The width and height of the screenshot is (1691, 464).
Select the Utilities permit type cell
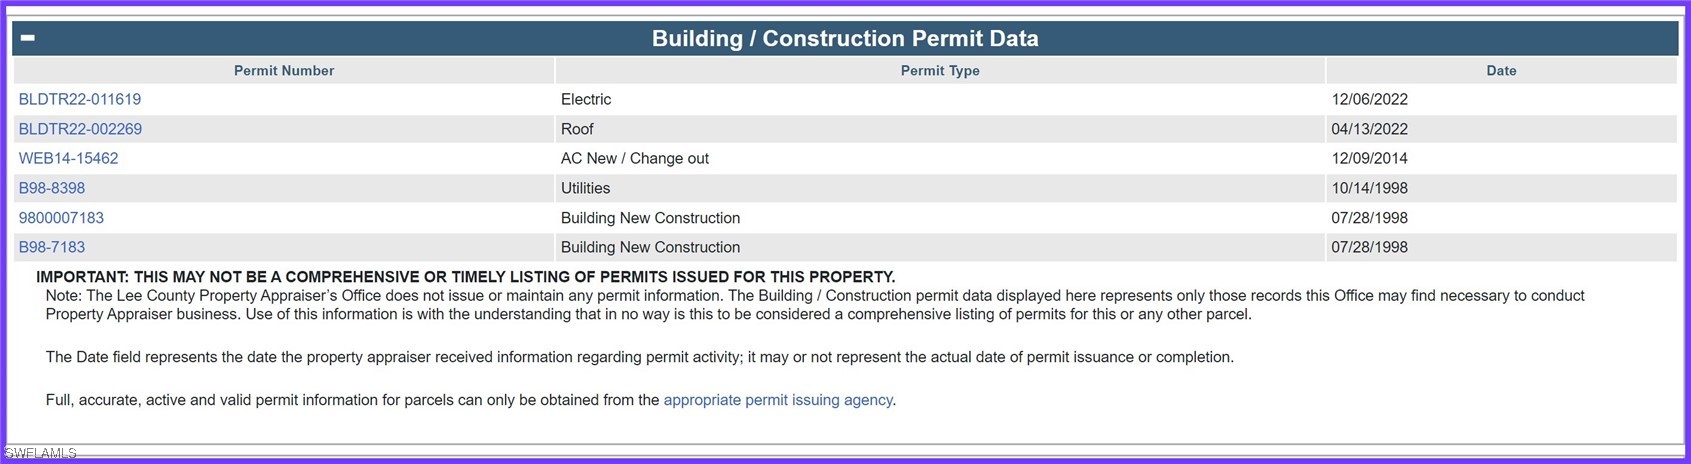click(940, 188)
